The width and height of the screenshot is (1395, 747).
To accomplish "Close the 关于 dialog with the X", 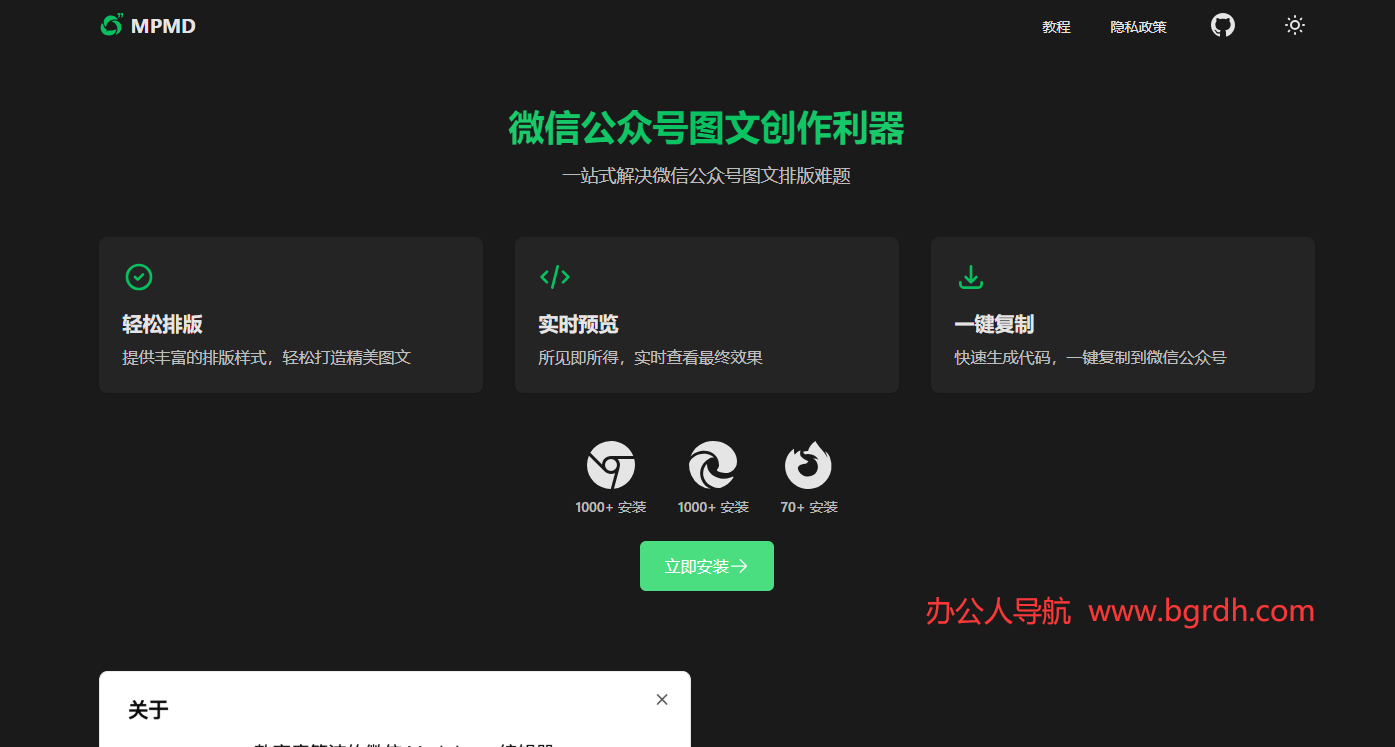I will 661,699.
